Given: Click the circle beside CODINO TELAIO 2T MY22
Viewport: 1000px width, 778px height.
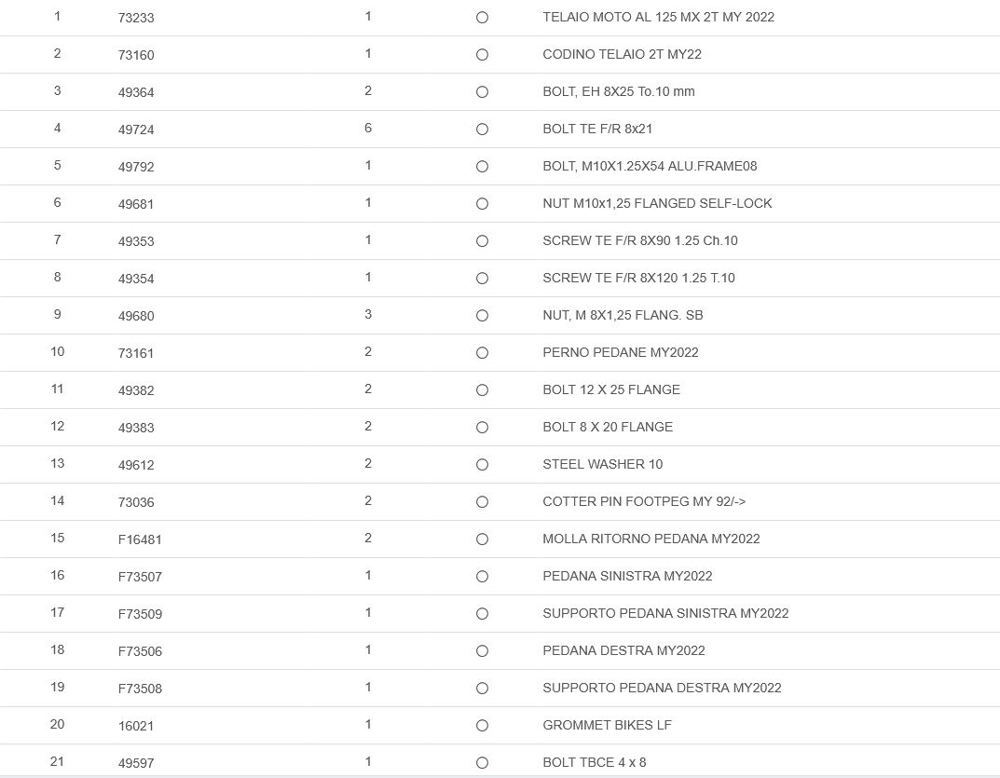Looking at the screenshot, I should [x=482, y=55].
